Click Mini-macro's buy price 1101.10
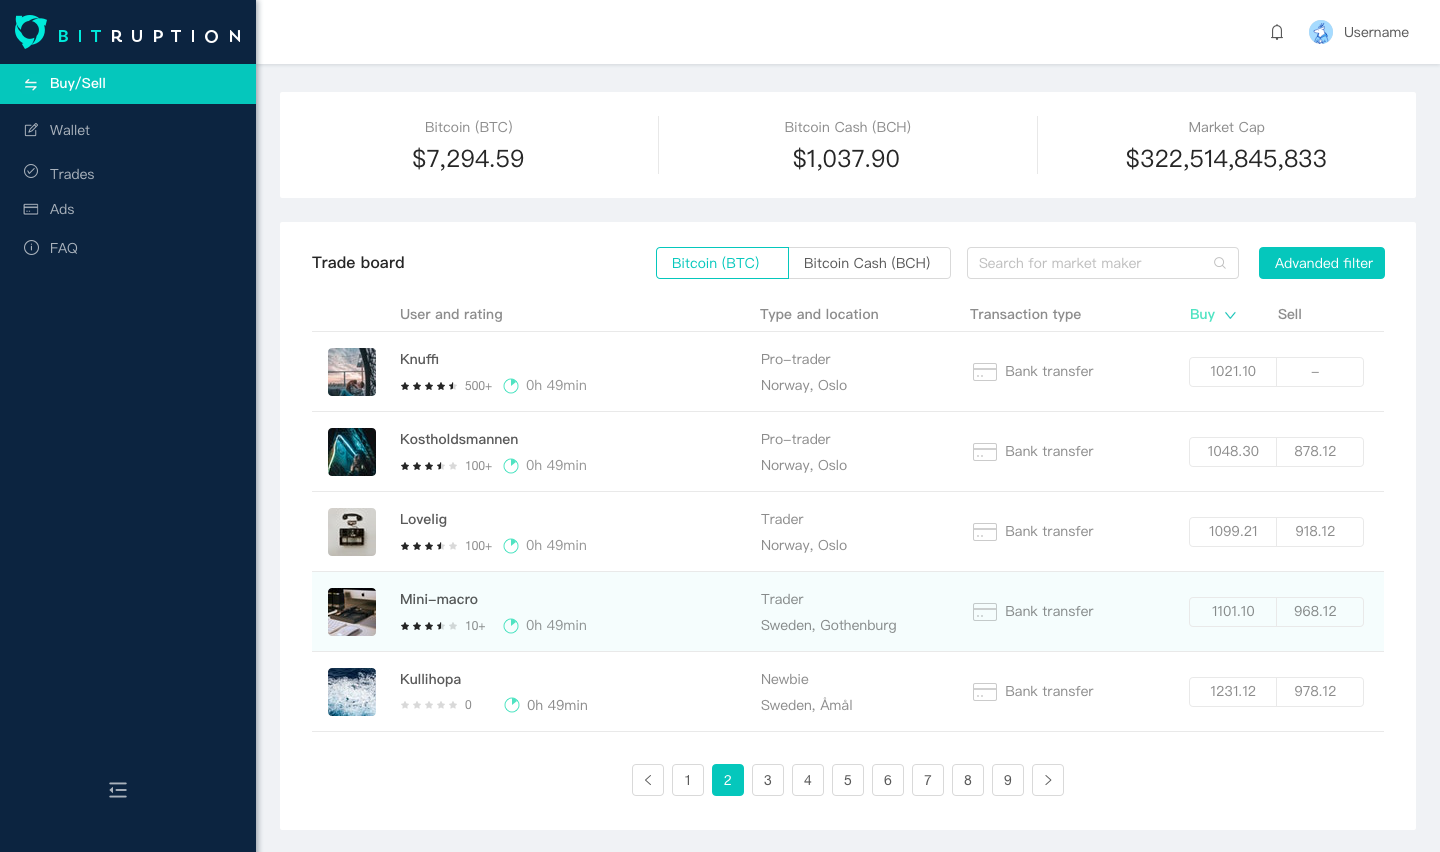Screen dimensions: 1440x852 [x=1232, y=611]
